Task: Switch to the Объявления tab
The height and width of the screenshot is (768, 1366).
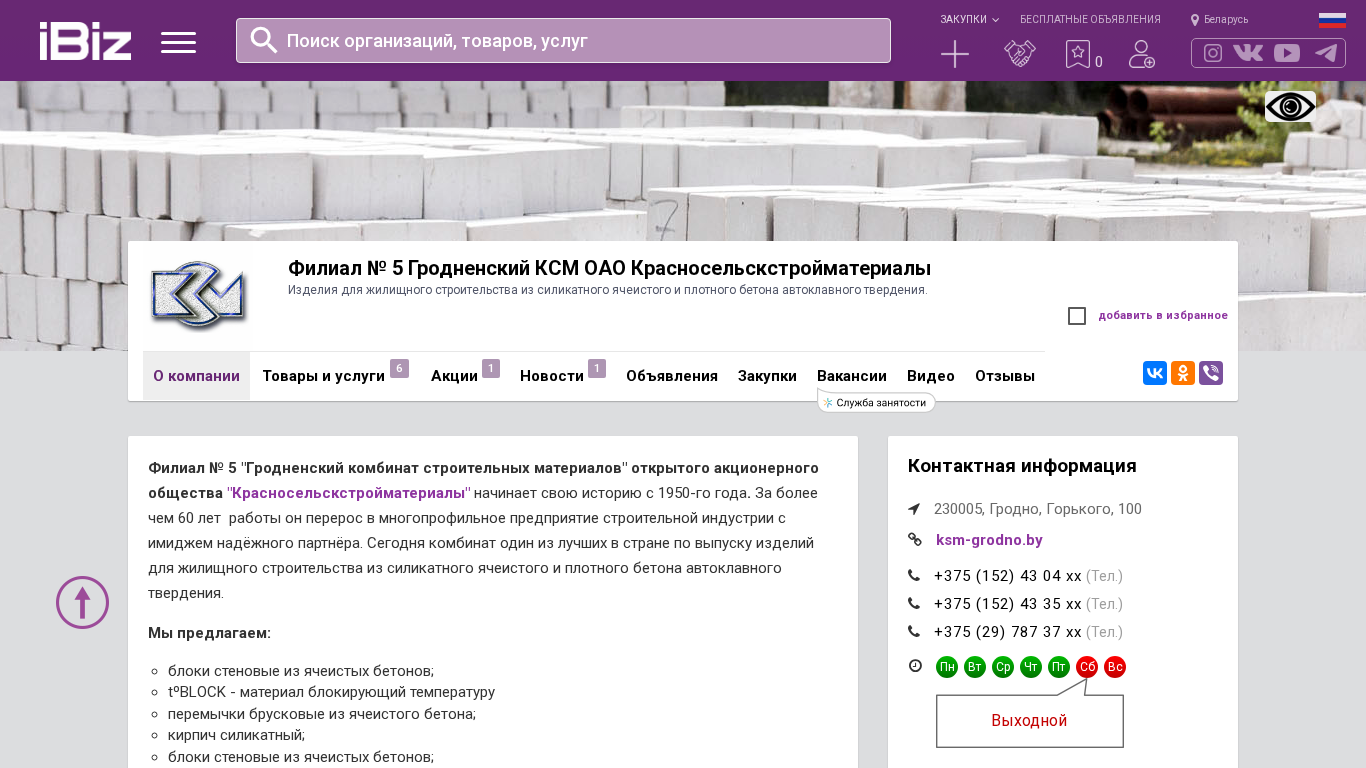Action: pyautogui.click(x=672, y=376)
